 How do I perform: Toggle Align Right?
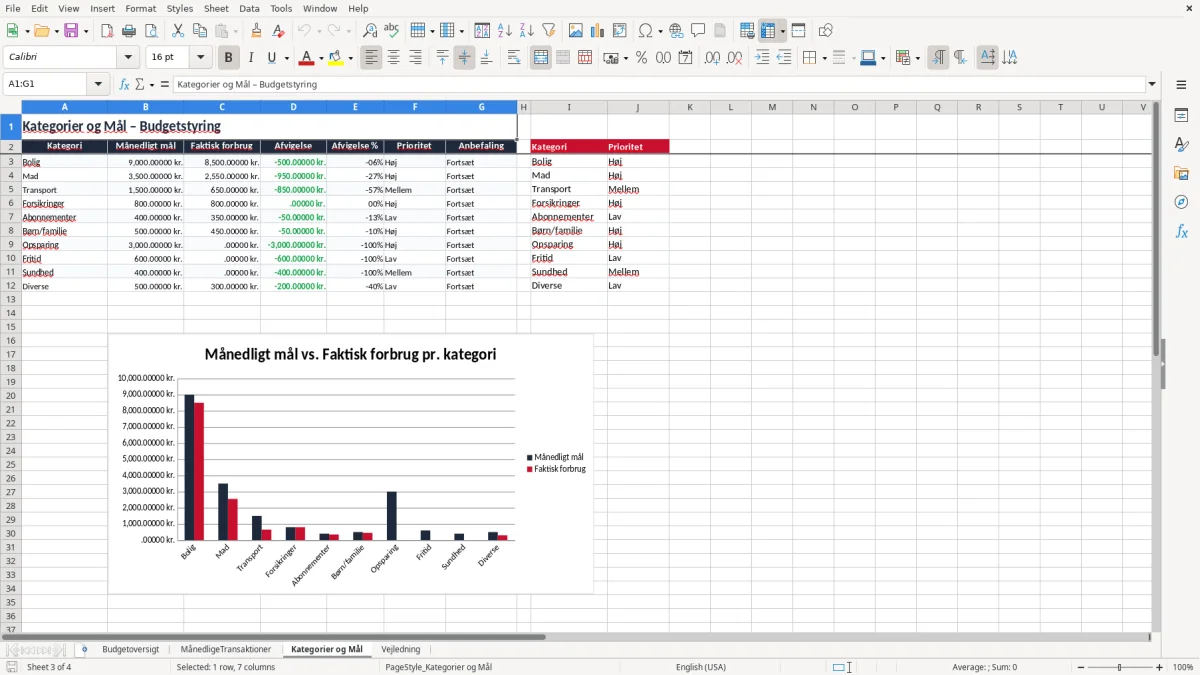tap(416, 58)
